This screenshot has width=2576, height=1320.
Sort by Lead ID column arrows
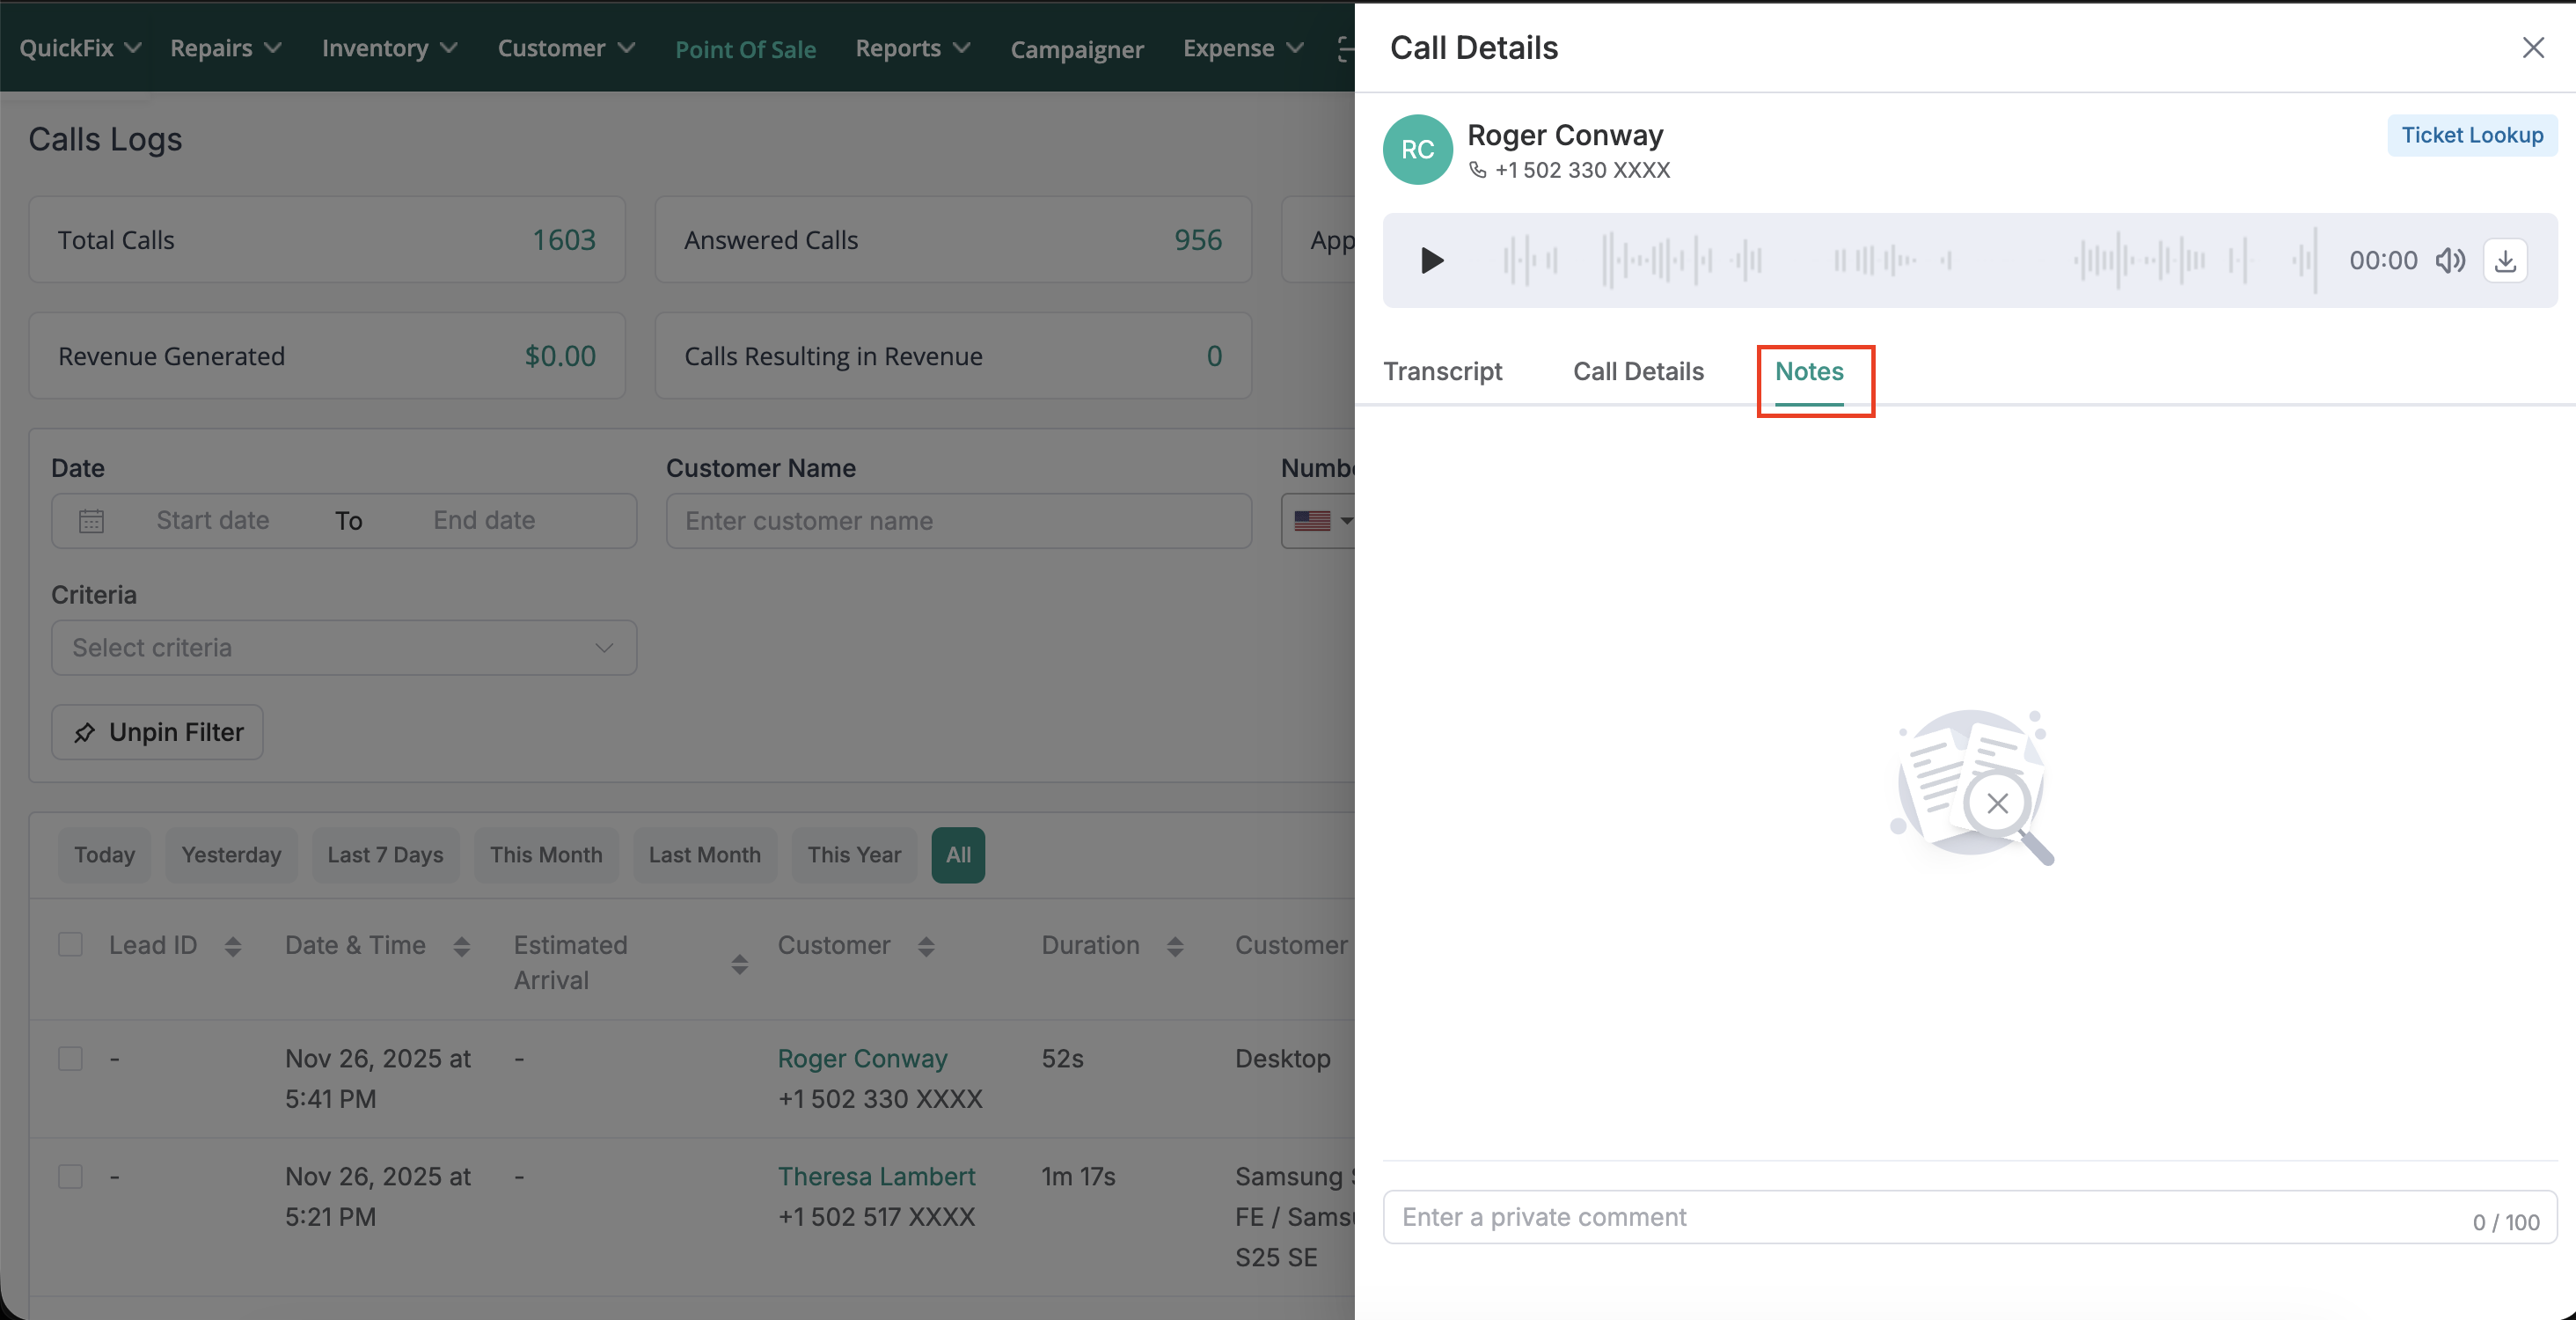(233, 946)
